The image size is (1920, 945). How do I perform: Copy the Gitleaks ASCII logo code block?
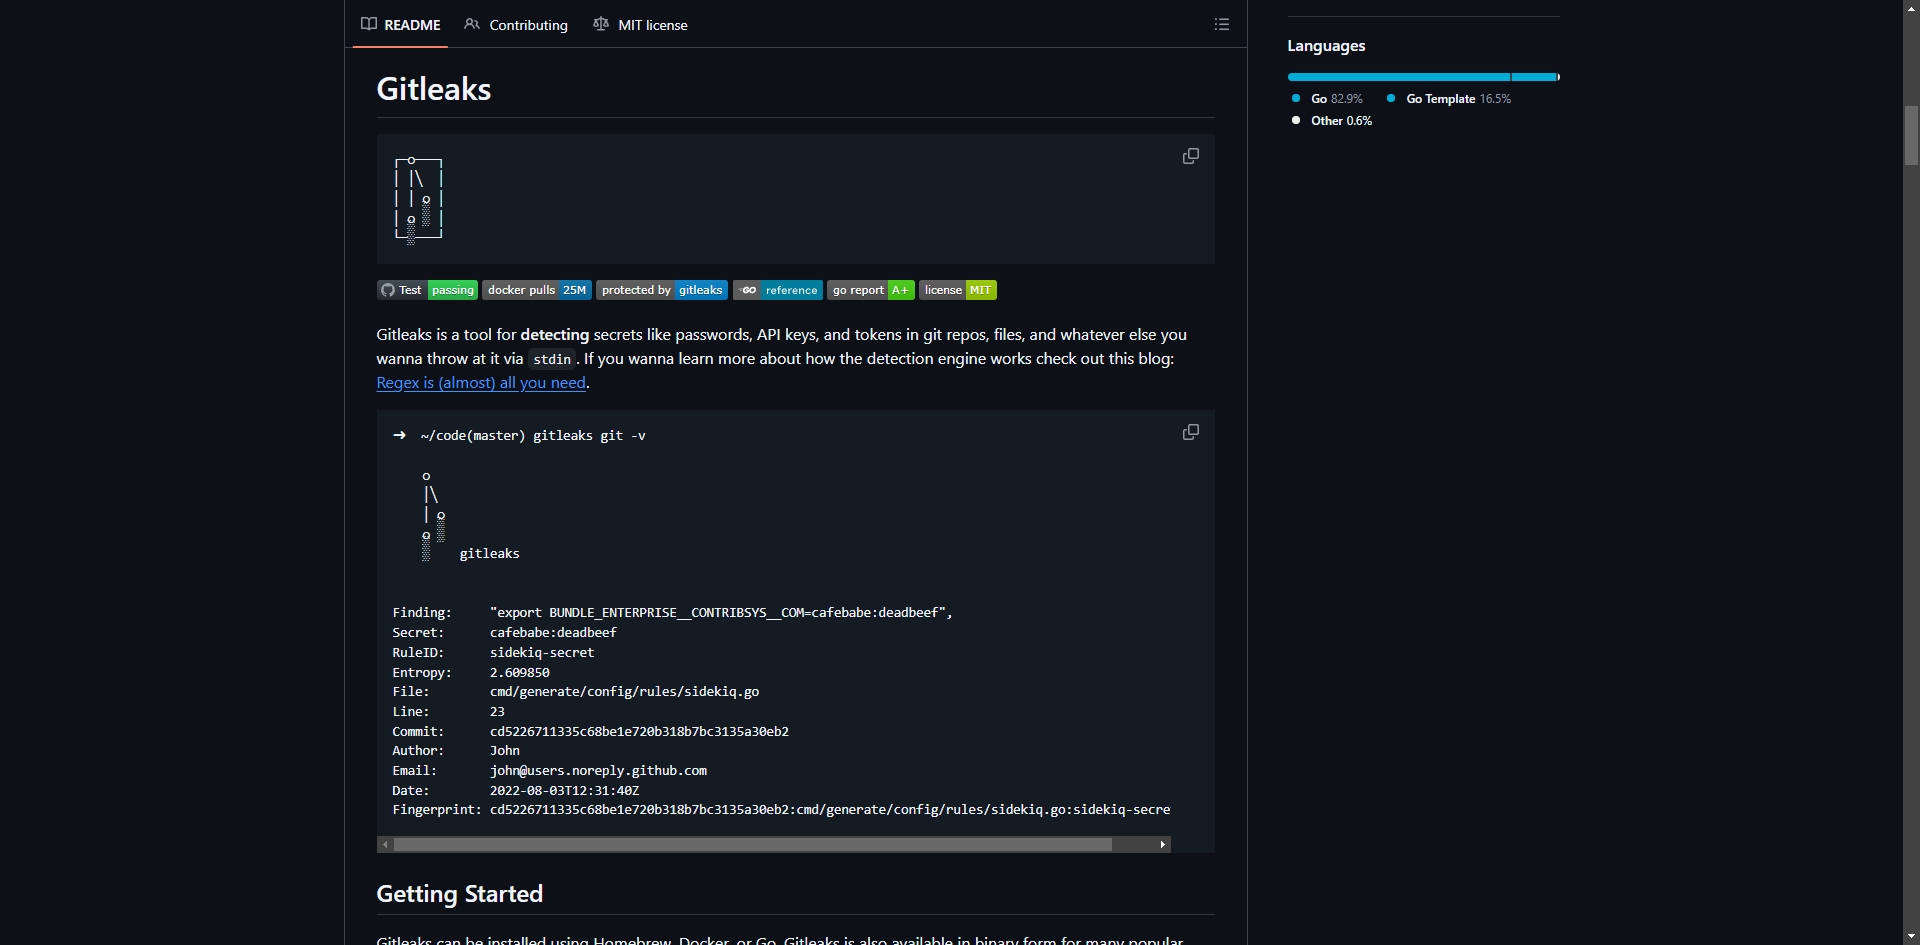click(1191, 157)
